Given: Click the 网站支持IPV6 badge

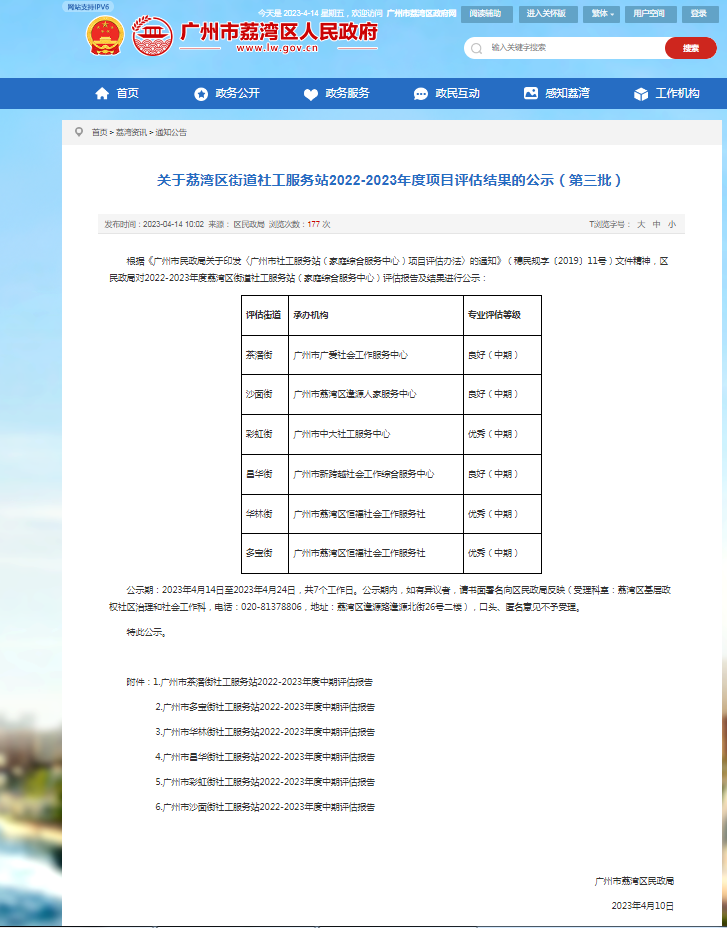Looking at the screenshot, I should pos(88,7).
